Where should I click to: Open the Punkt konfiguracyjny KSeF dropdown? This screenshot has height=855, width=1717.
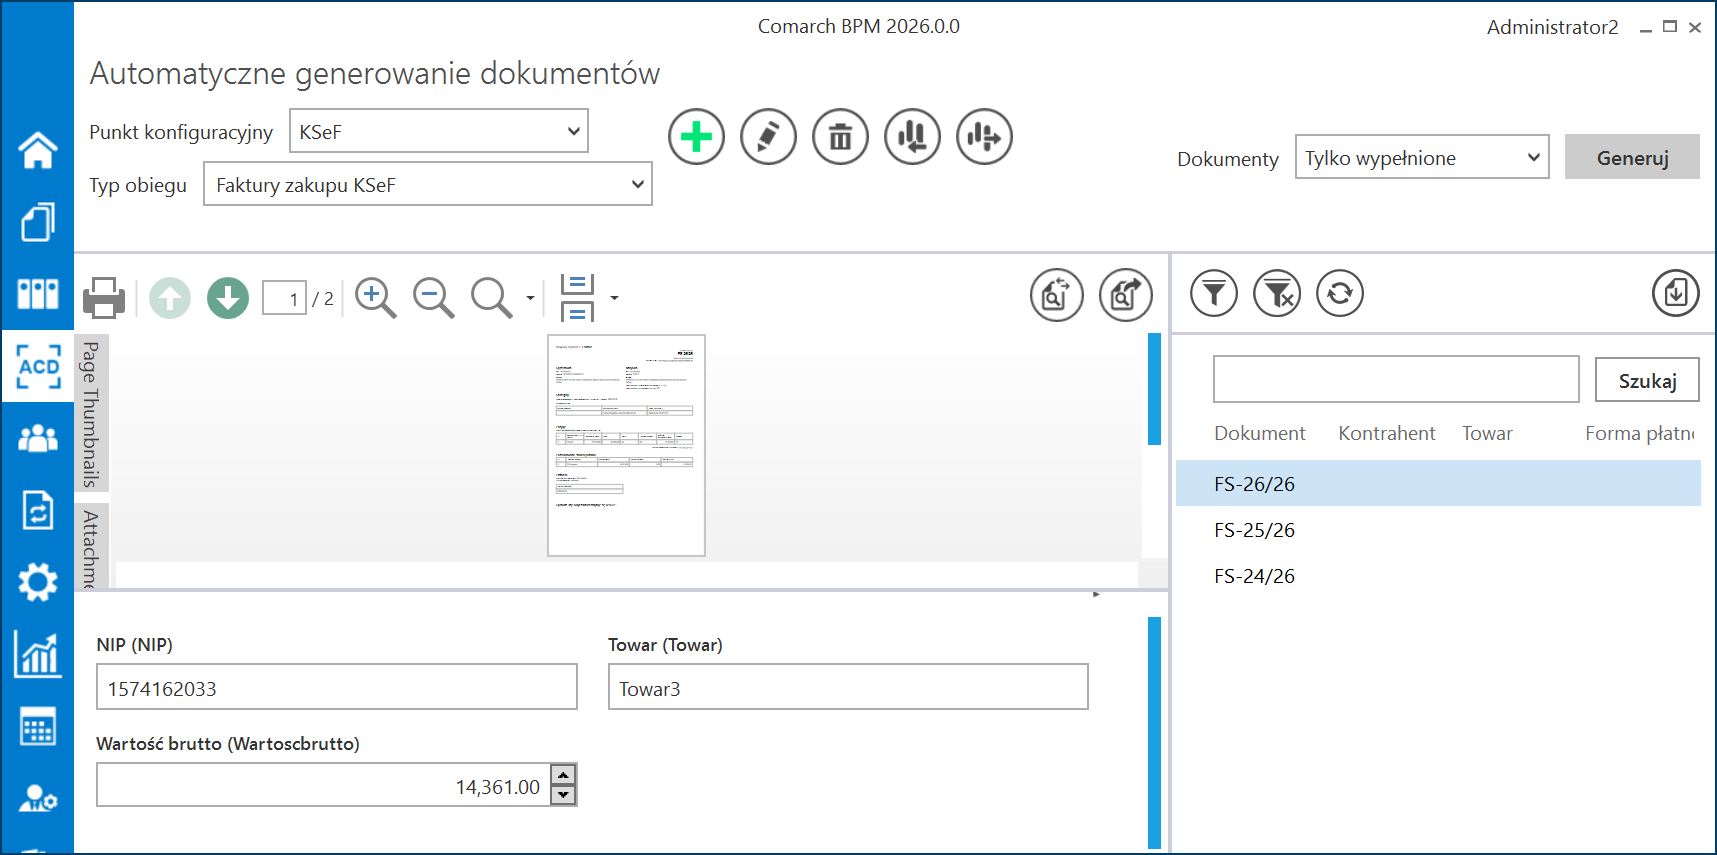pyautogui.click(x=438, y=132)
